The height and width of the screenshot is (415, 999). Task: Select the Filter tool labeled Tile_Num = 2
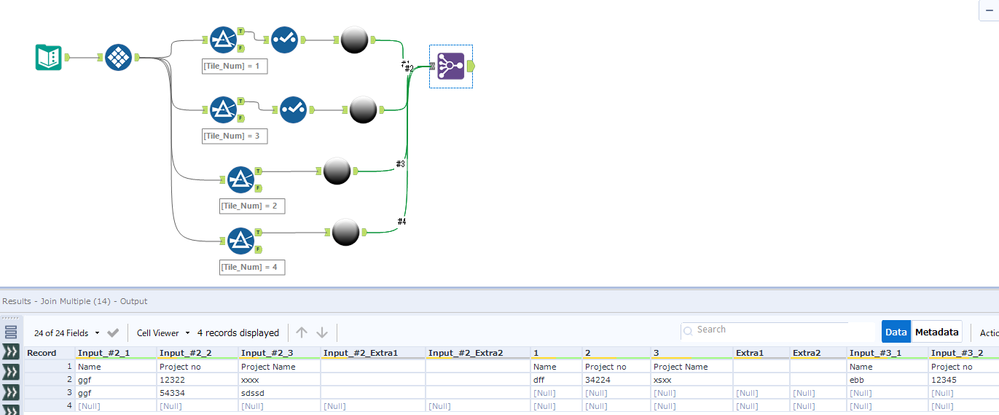241,180
